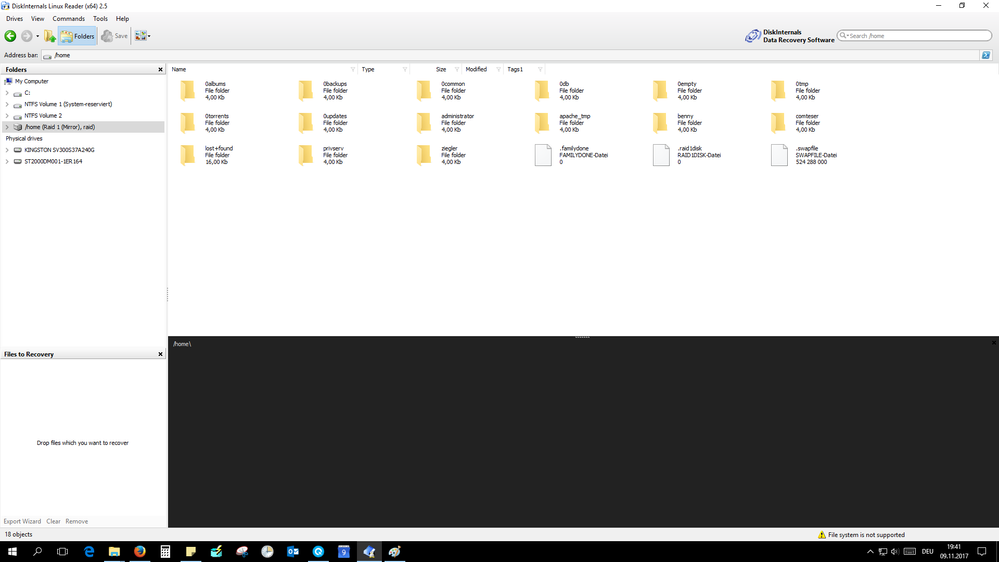Close the Folders panel
Screen dimensions: 999x562
coord(160,70)
